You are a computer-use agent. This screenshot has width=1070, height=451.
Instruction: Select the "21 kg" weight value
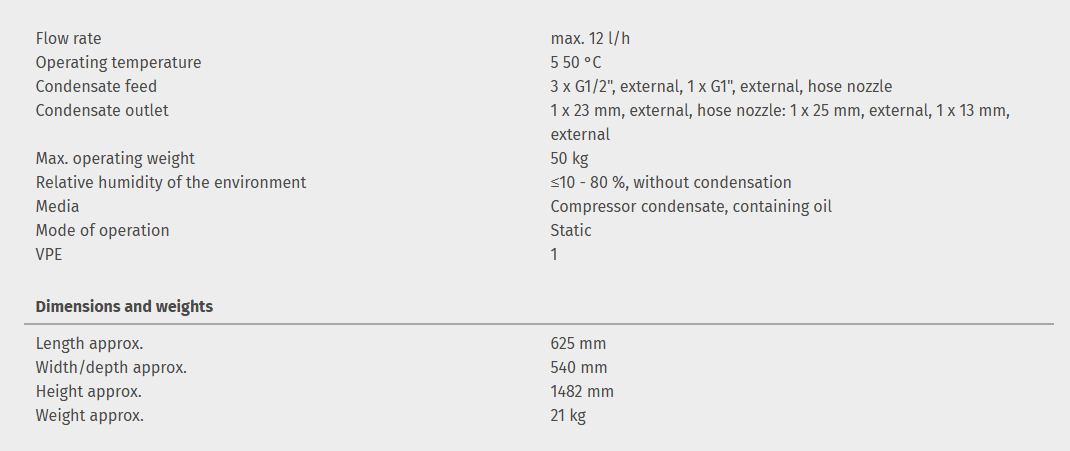click(568, 416)
